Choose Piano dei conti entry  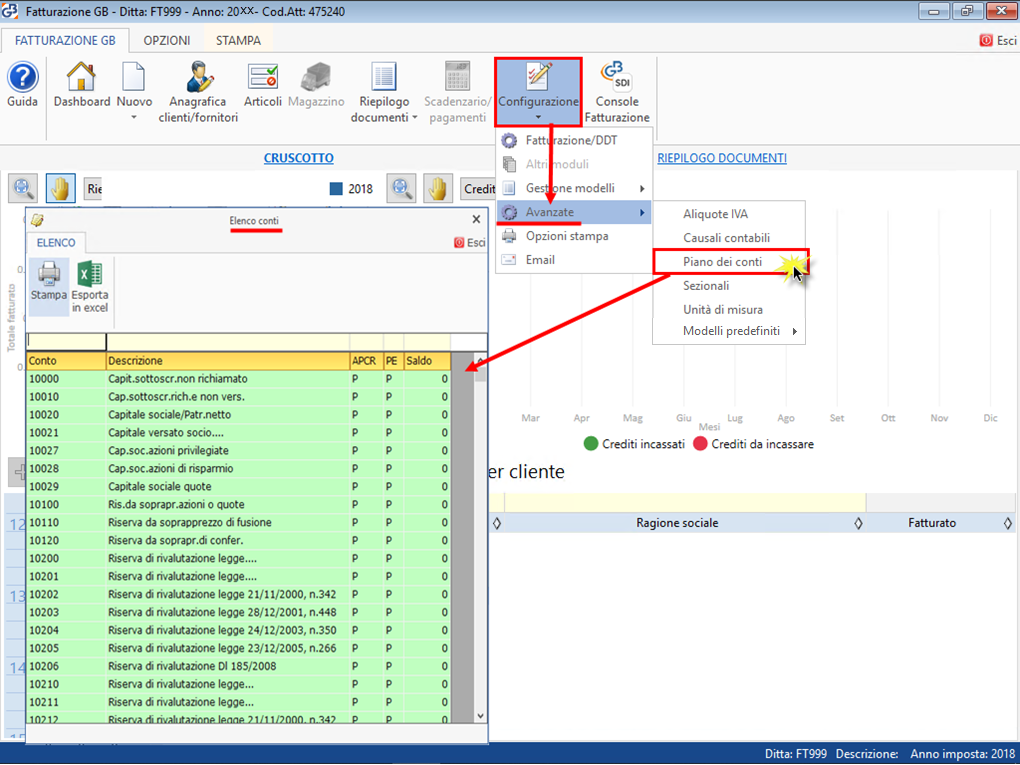coord(722,262)
